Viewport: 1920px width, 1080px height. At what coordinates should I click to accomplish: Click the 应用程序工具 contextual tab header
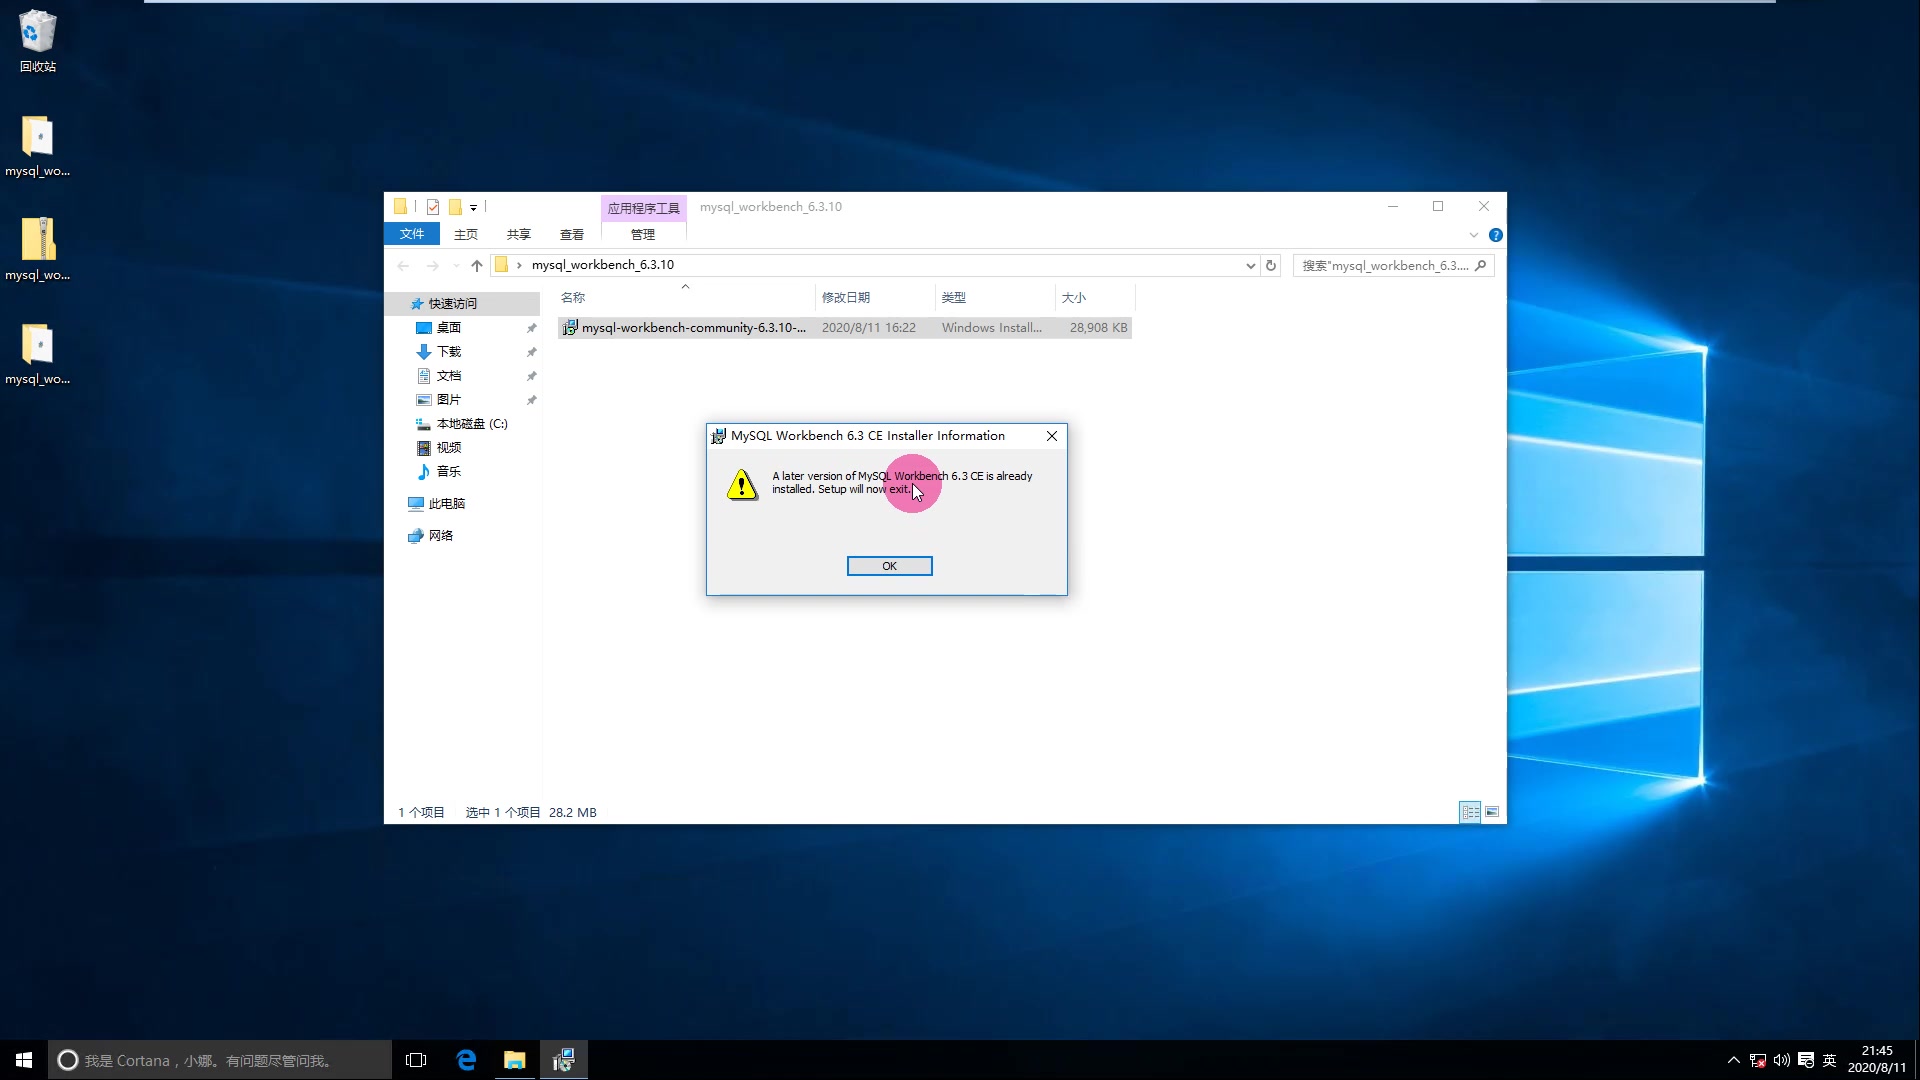pyautogui.click(x=643, y=208)
